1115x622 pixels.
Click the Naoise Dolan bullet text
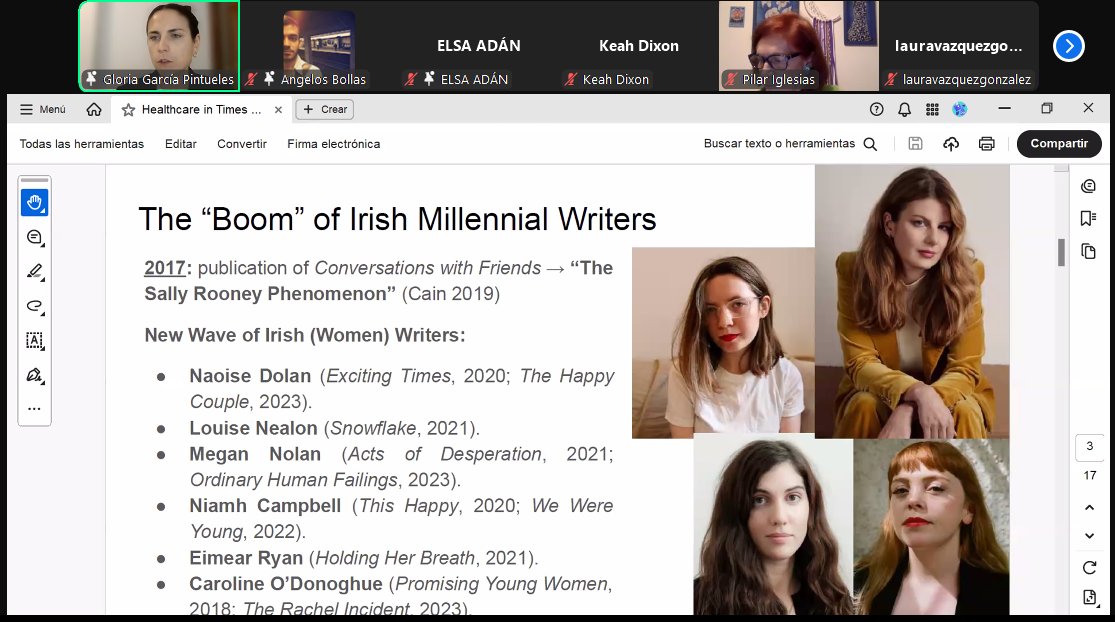pyautogui.click(x=402, y=388)
